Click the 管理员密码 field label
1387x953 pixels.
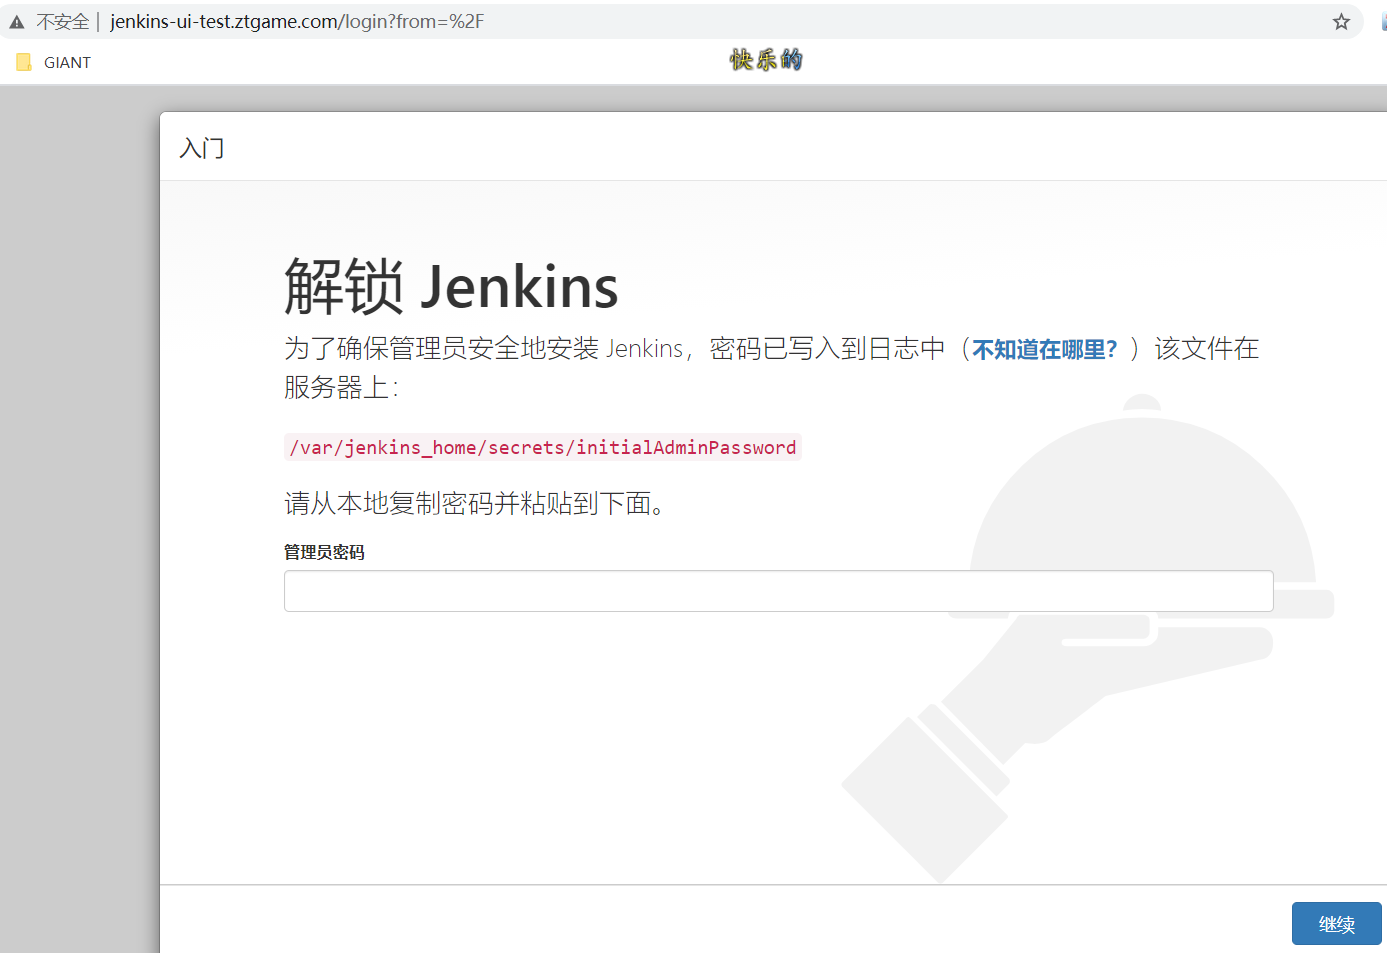[324, 552]
